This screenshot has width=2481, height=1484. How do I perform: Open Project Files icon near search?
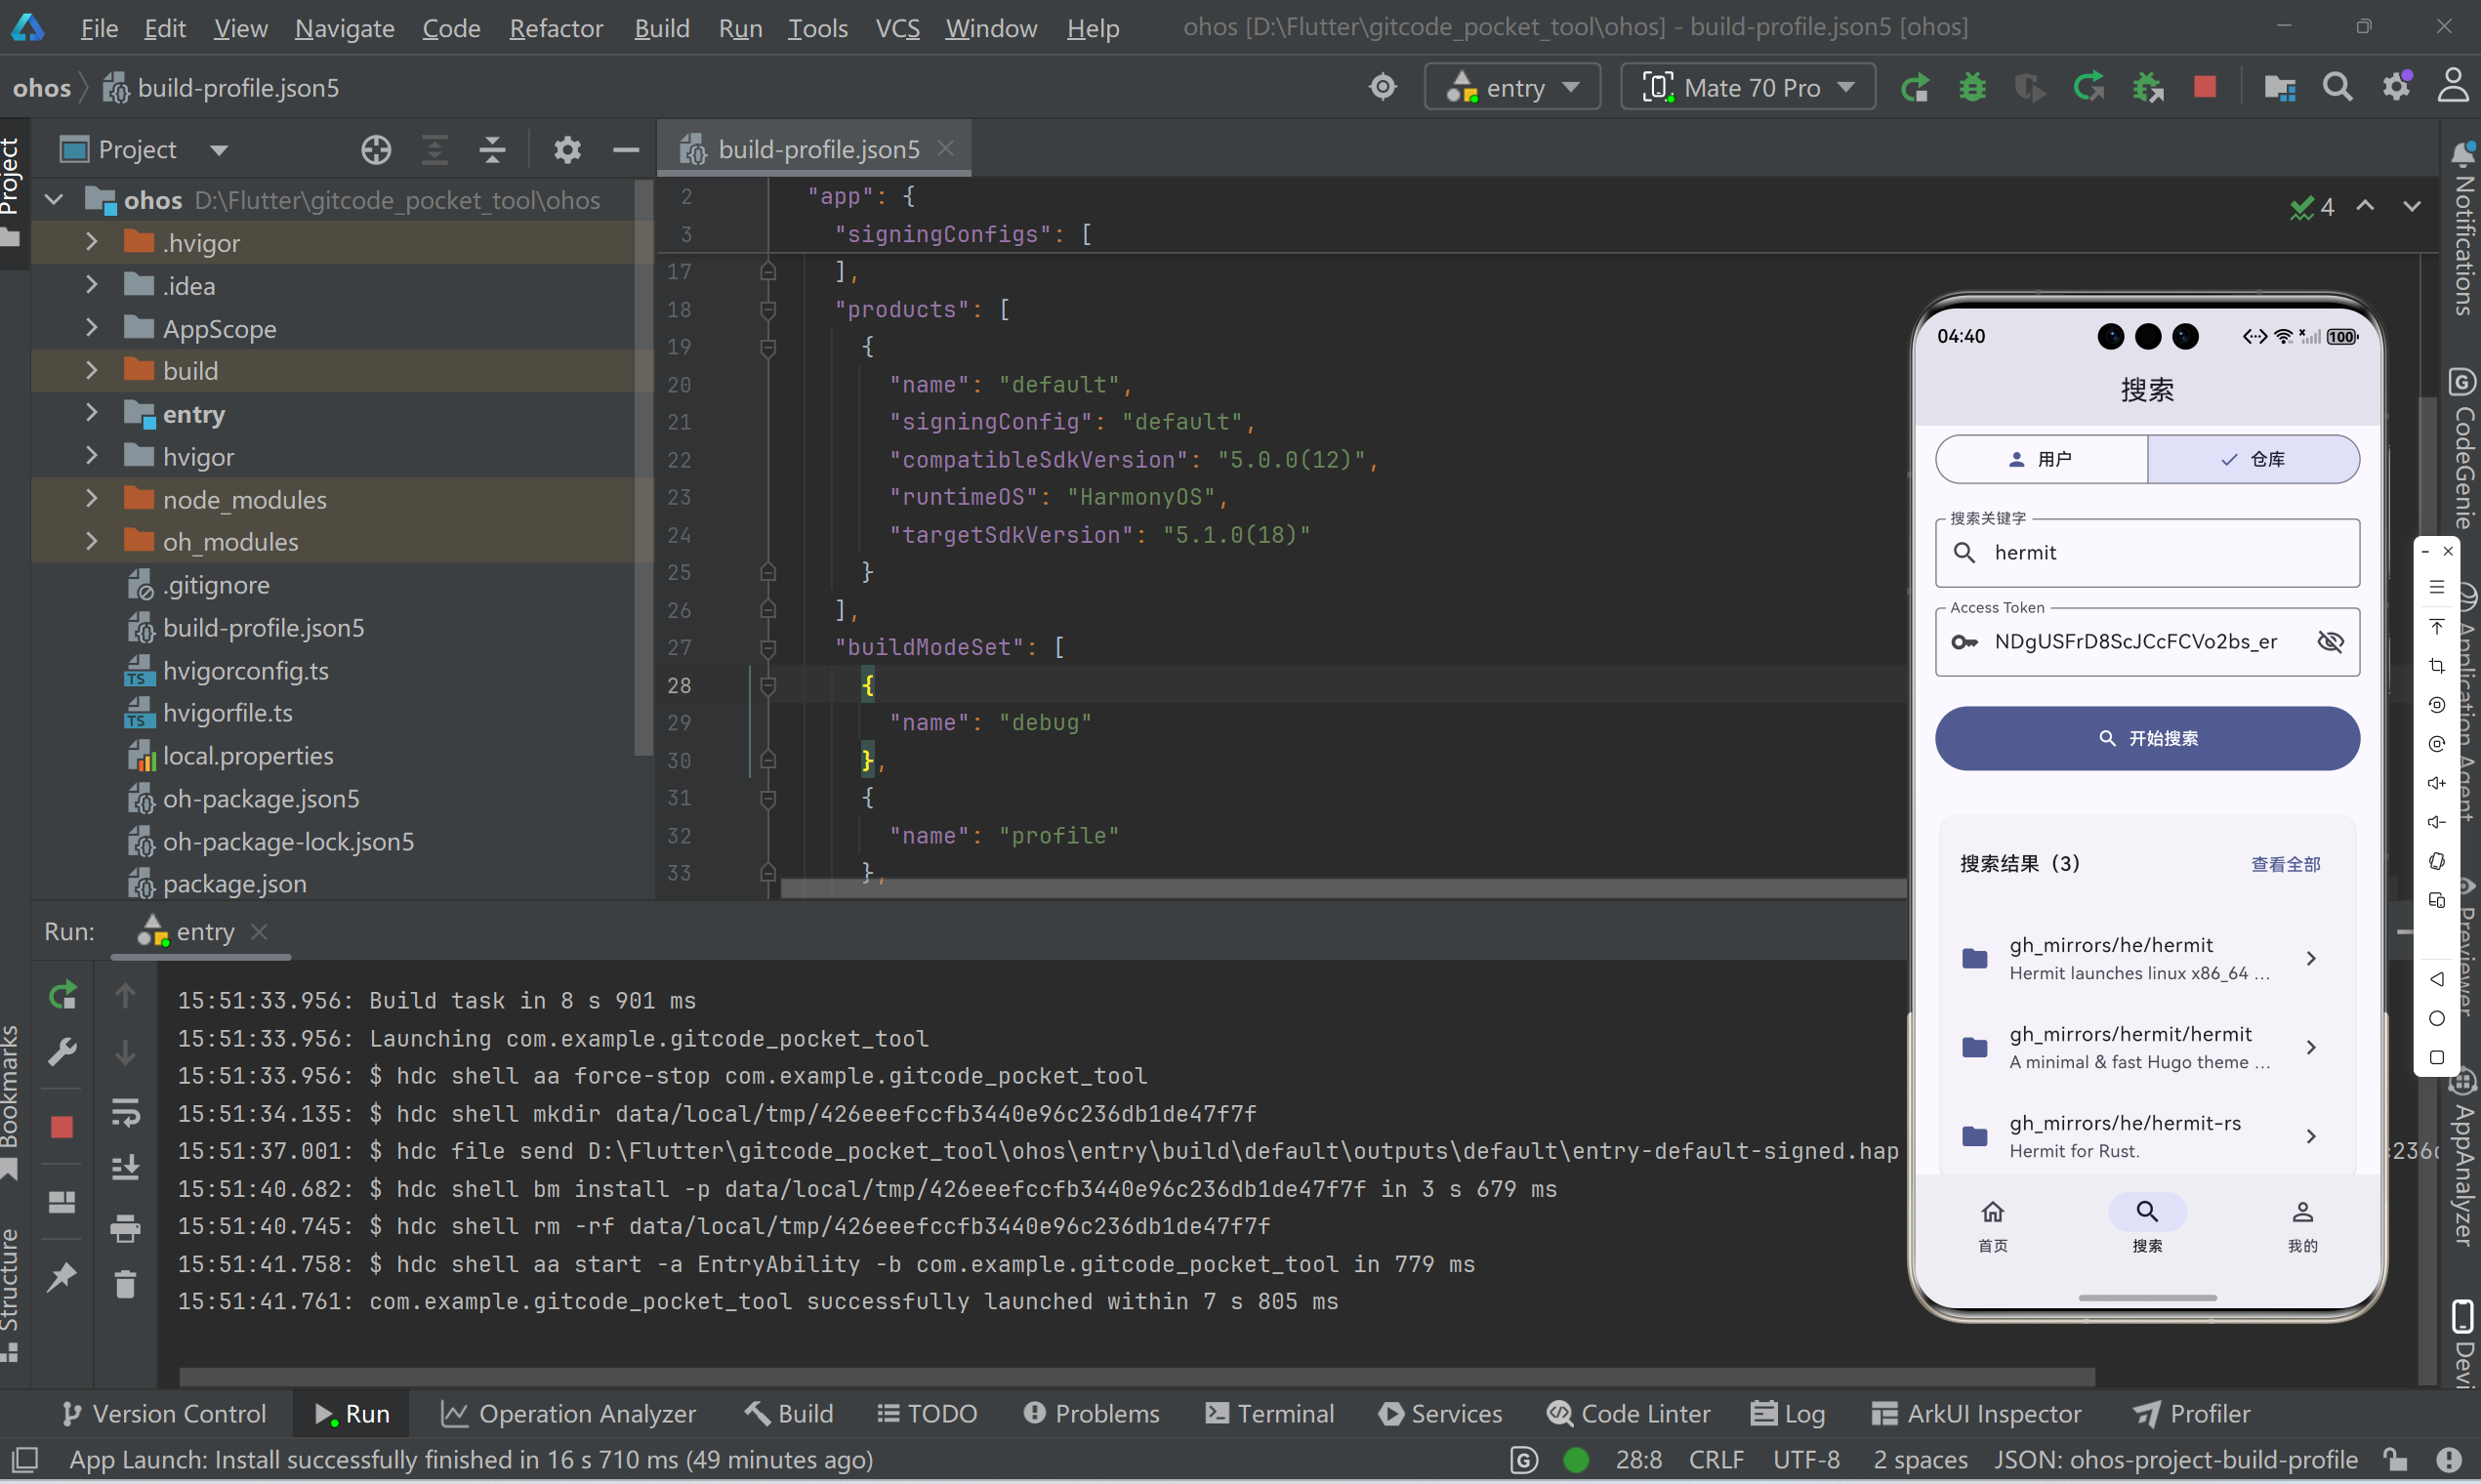point(2279,87)
